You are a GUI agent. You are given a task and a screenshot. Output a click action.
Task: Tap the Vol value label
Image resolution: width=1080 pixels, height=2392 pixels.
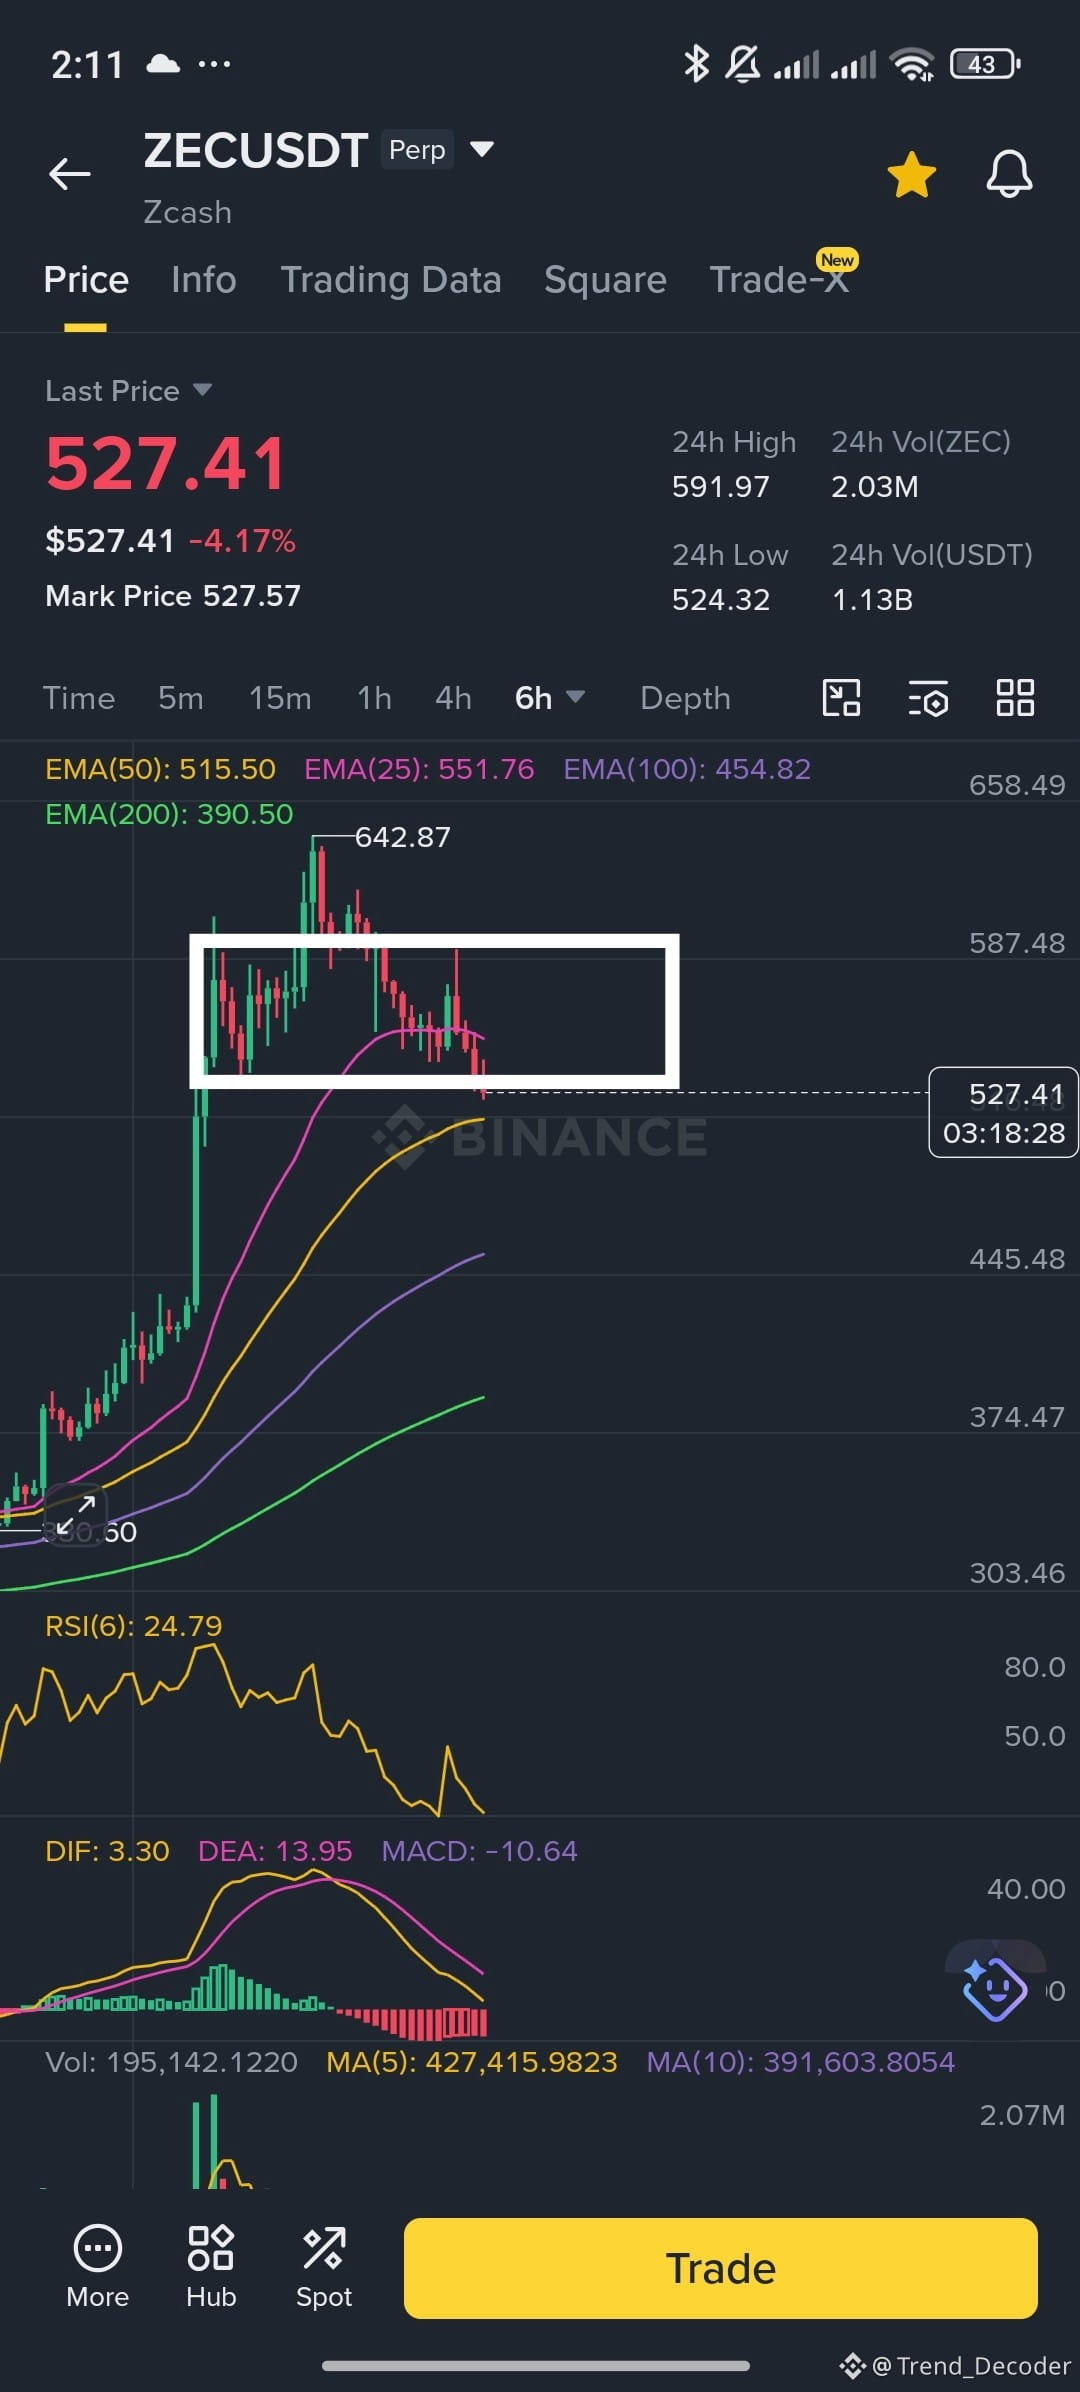coord(171,2062)
